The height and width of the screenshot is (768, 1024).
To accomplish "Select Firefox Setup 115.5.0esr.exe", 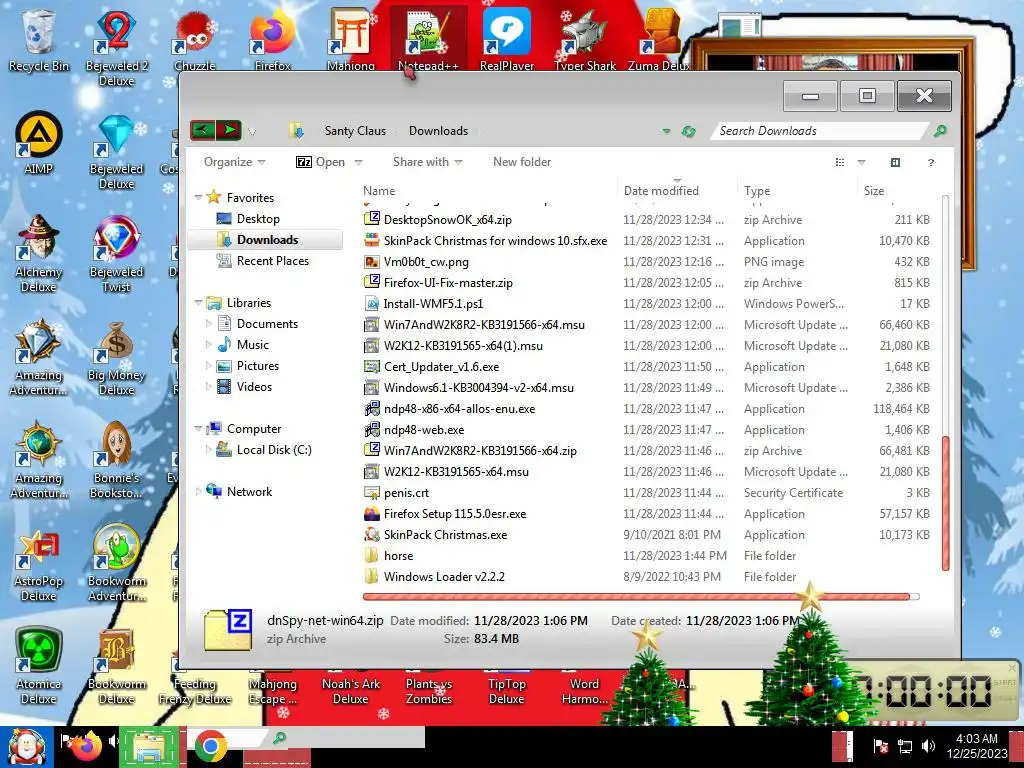I will coord(455,513).
